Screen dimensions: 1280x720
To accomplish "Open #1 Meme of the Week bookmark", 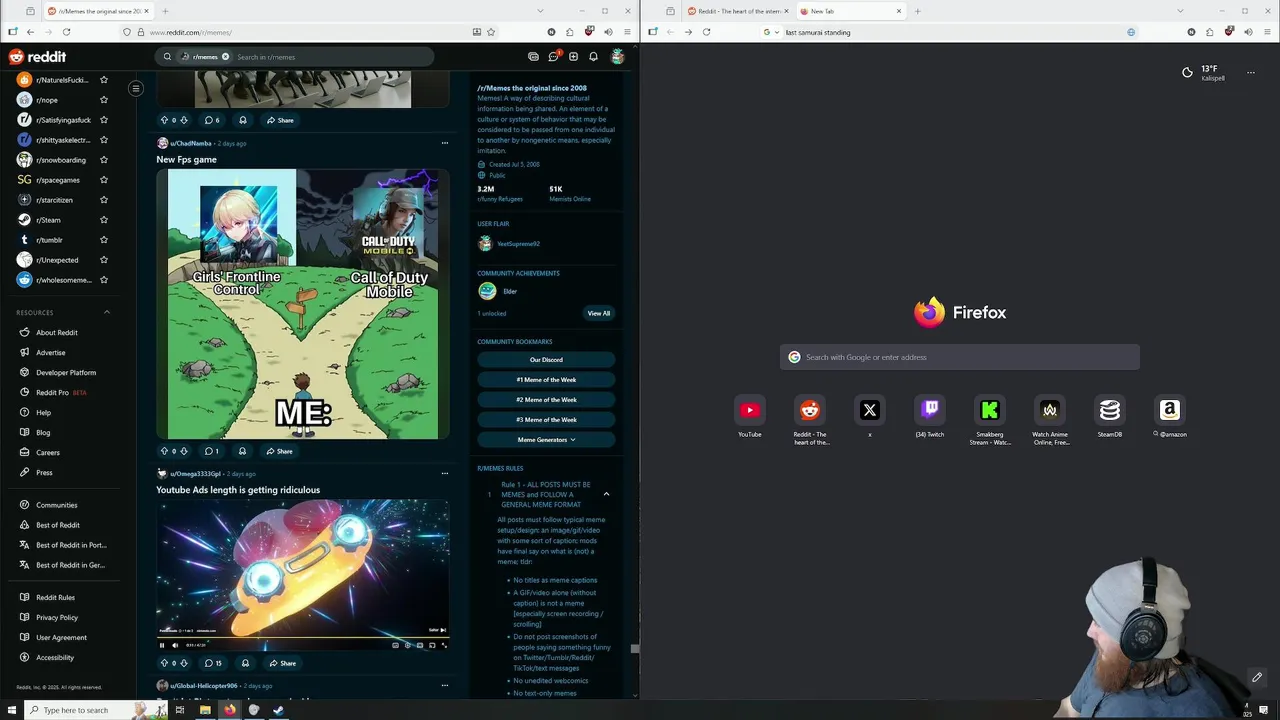I will tap(546, 380).
